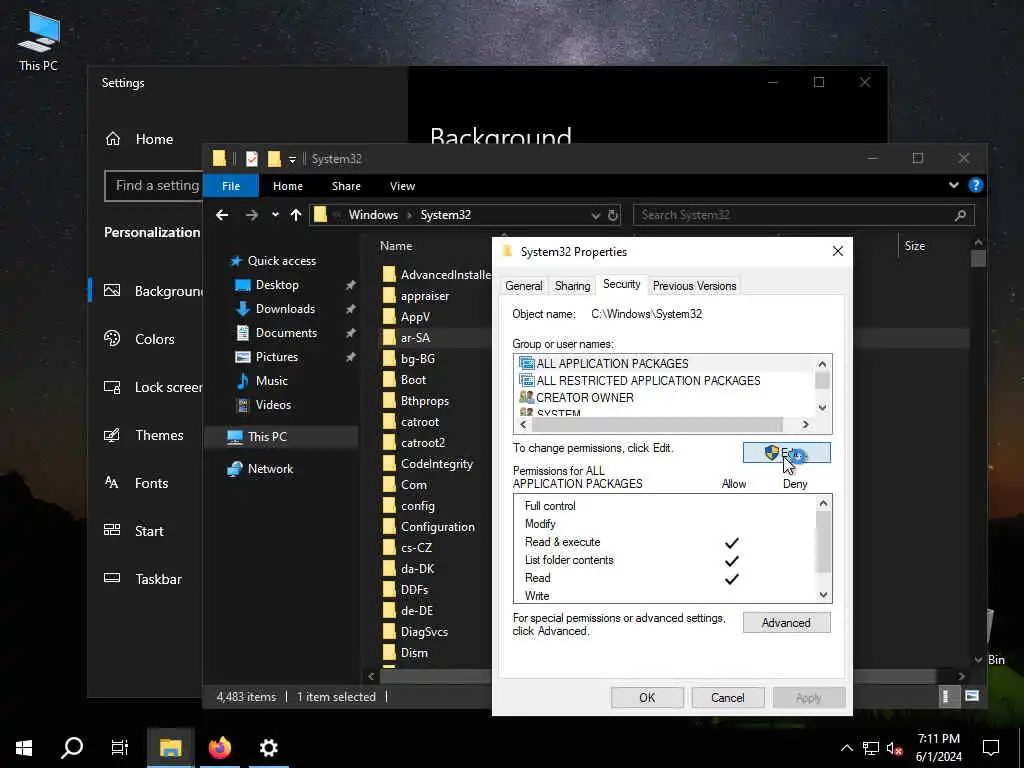Expand address bar history dropdown

tap(595, 216)
